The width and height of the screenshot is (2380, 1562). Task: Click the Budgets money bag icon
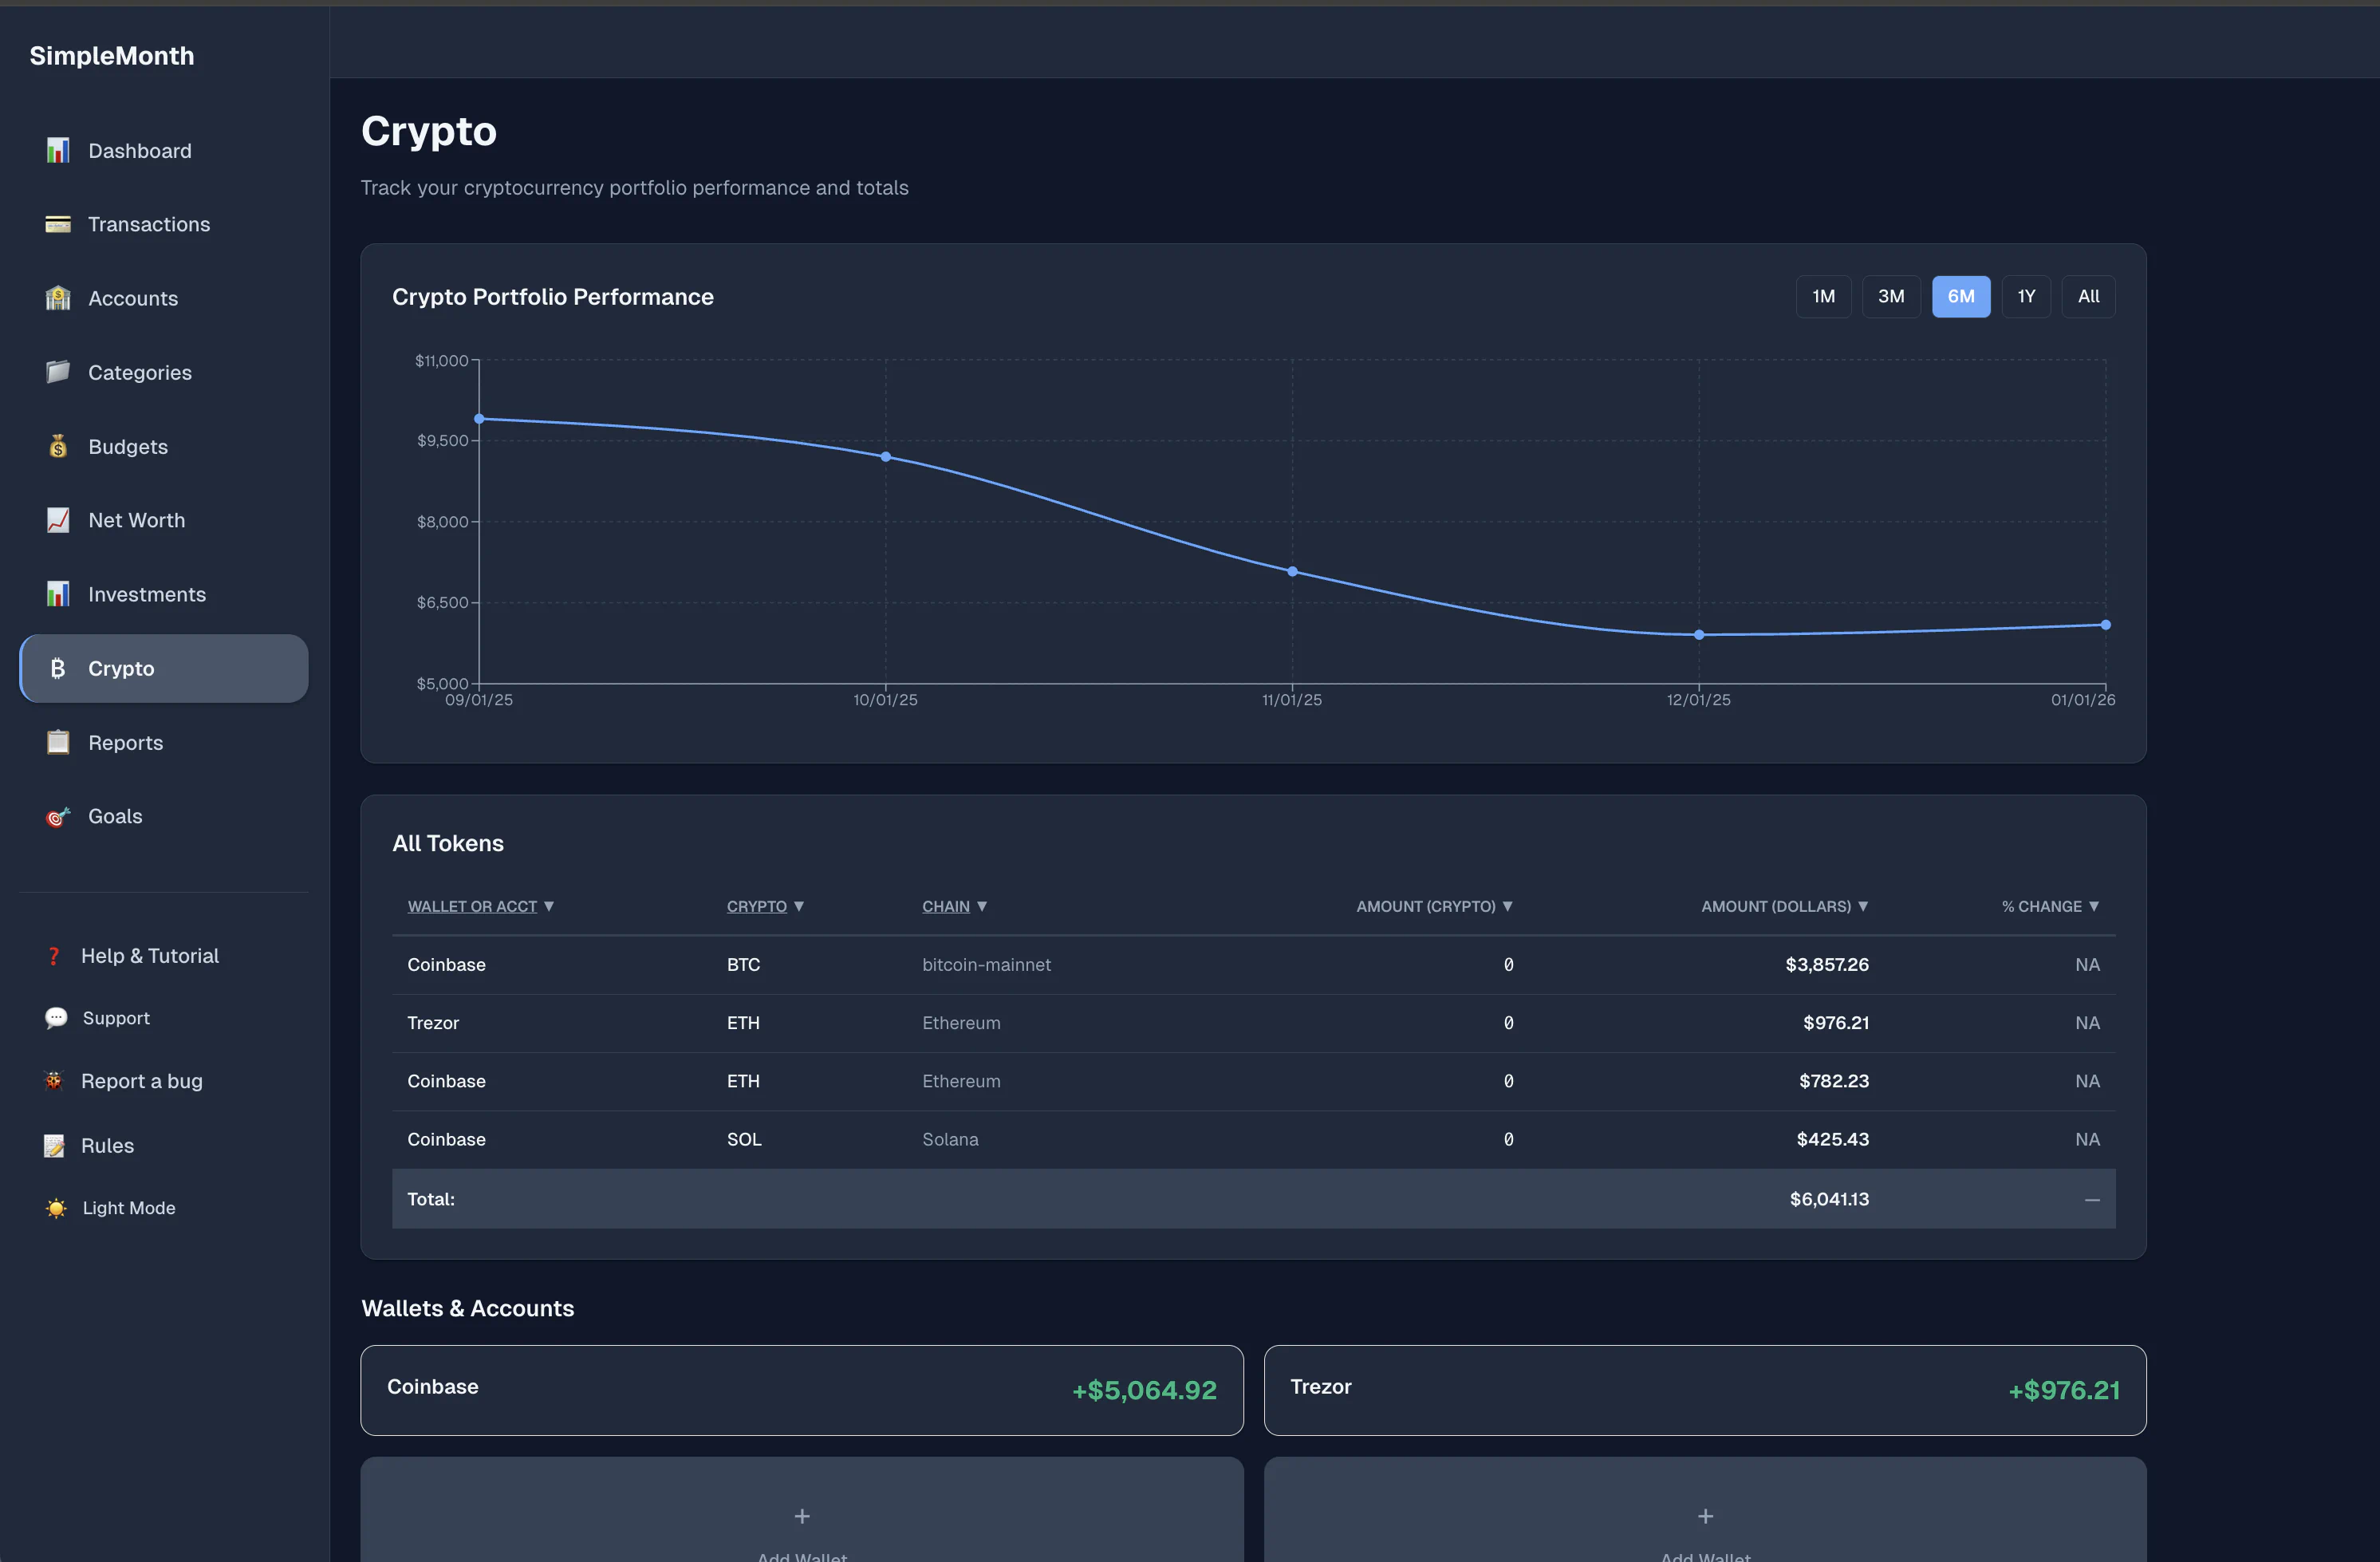click(58, 447)
